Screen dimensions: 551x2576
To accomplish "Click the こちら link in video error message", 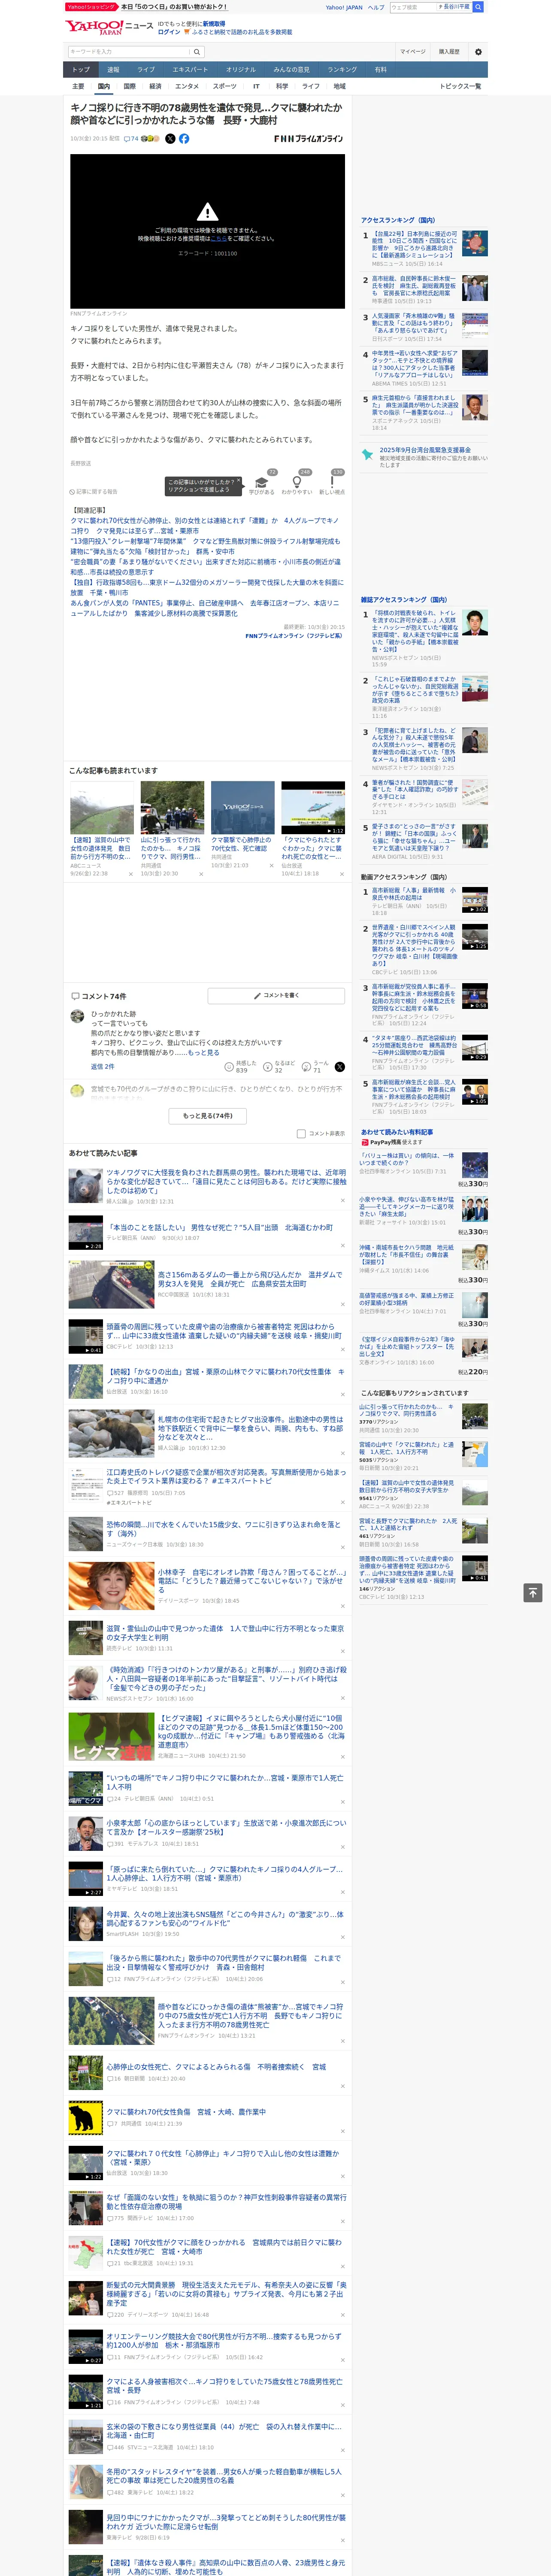I will point(219,239).
